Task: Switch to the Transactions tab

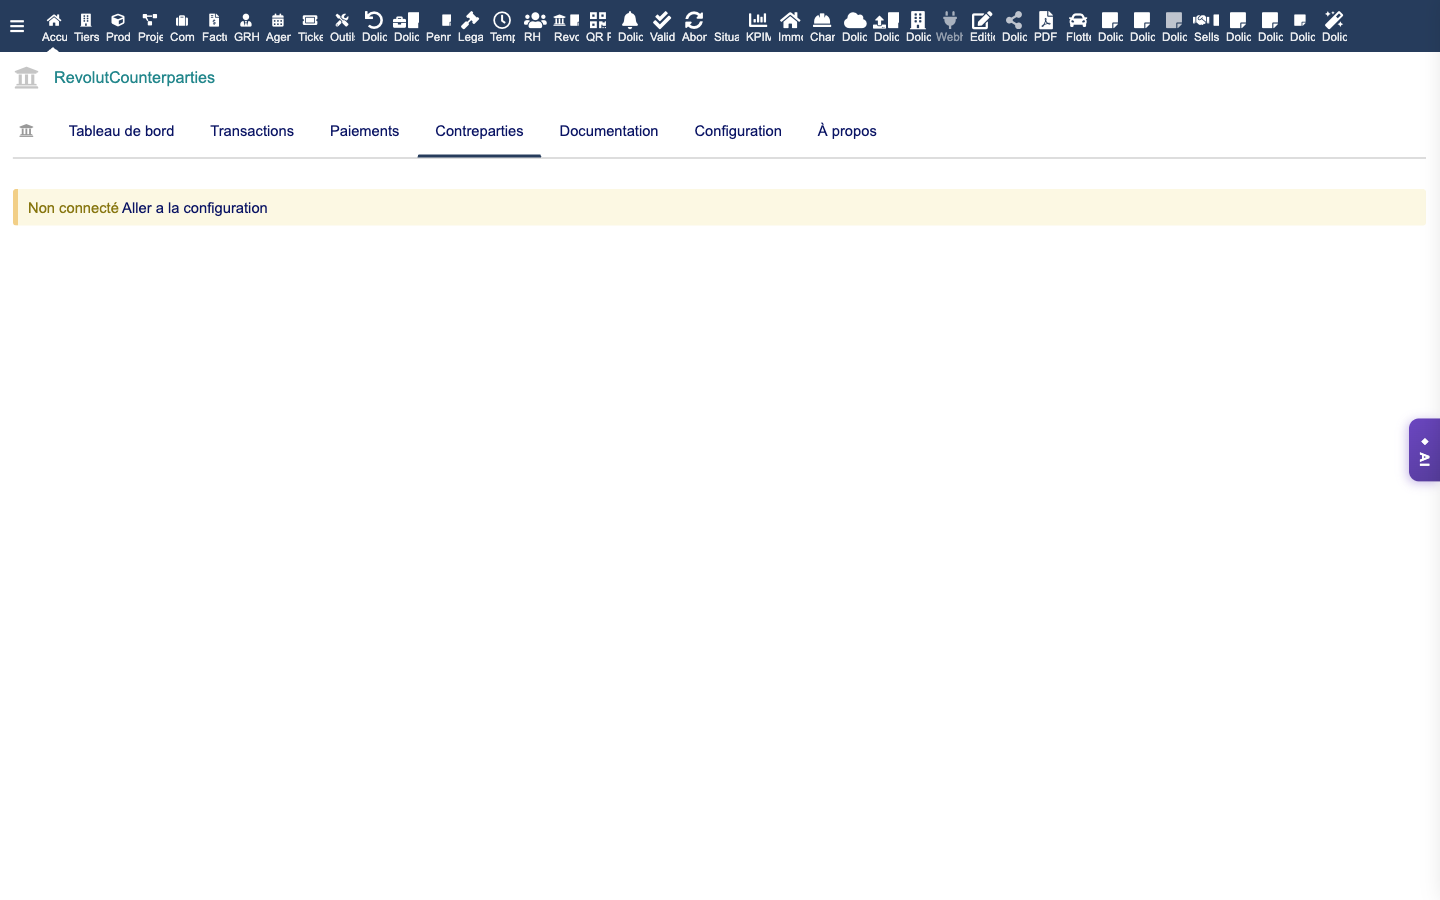Action: (252, 131)
